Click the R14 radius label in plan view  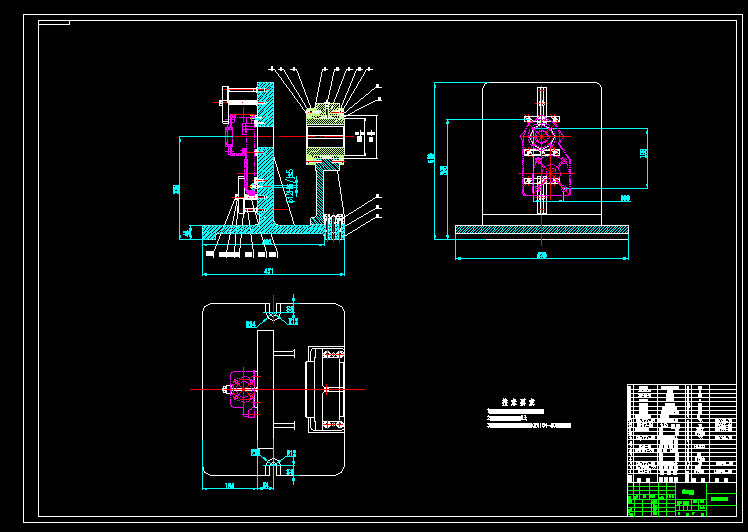tap(251, 324)
